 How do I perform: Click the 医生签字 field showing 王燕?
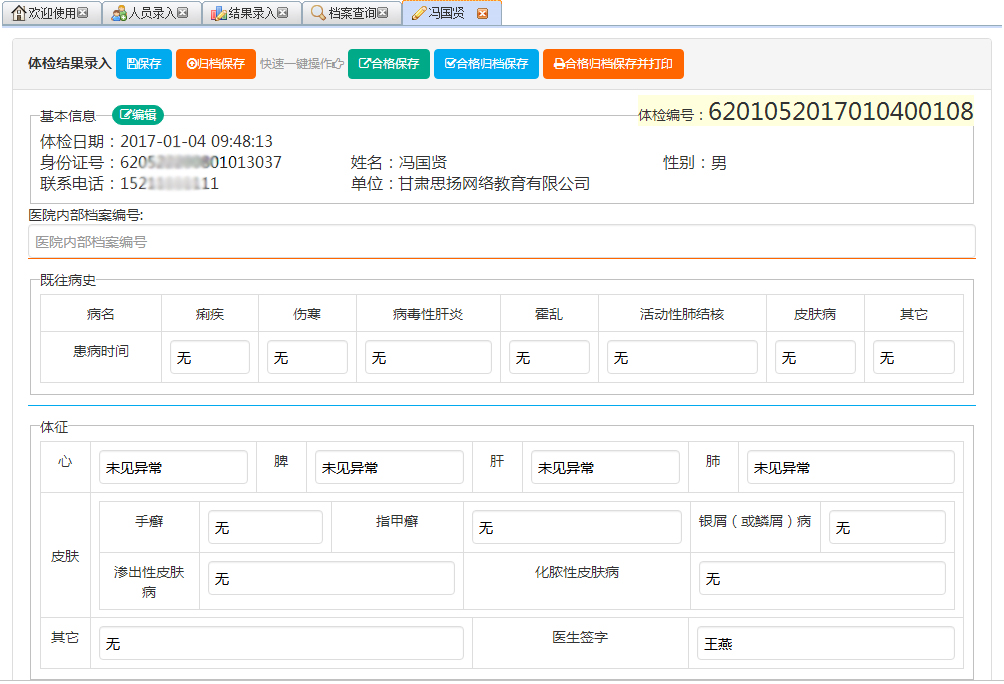click(x=825, y=643)
